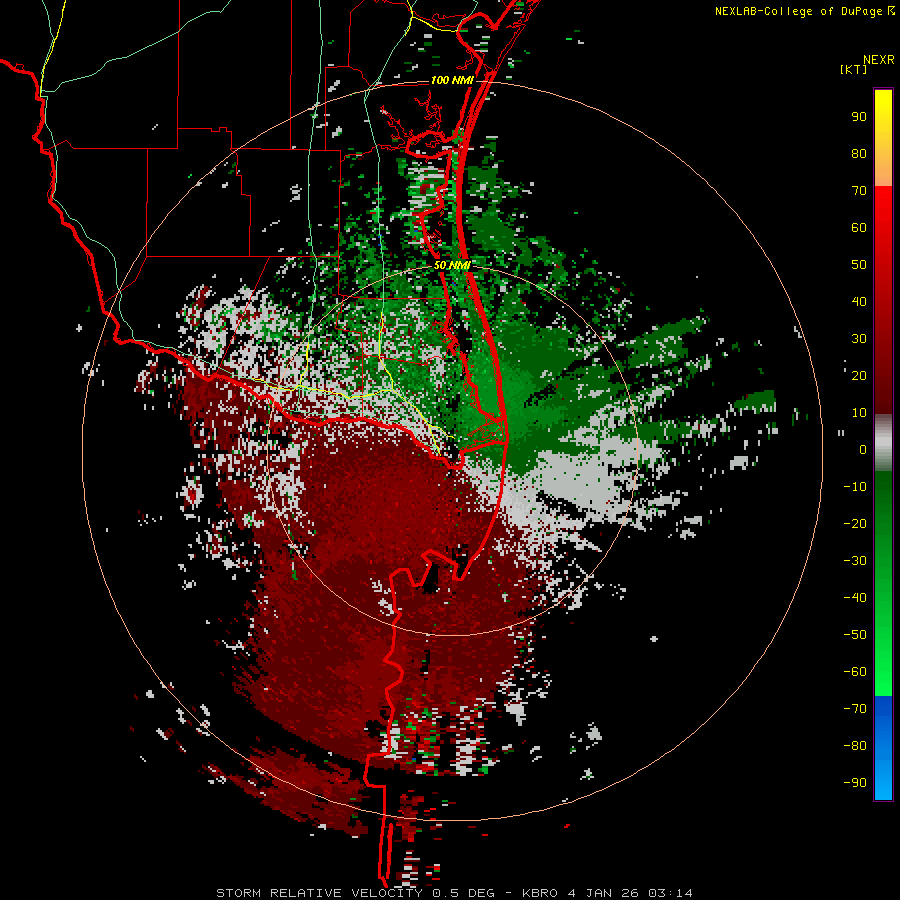Click the -40 value on velocity scale
Image resolution: width=900 pixels, height=900 pixels.
coord(855,598)
